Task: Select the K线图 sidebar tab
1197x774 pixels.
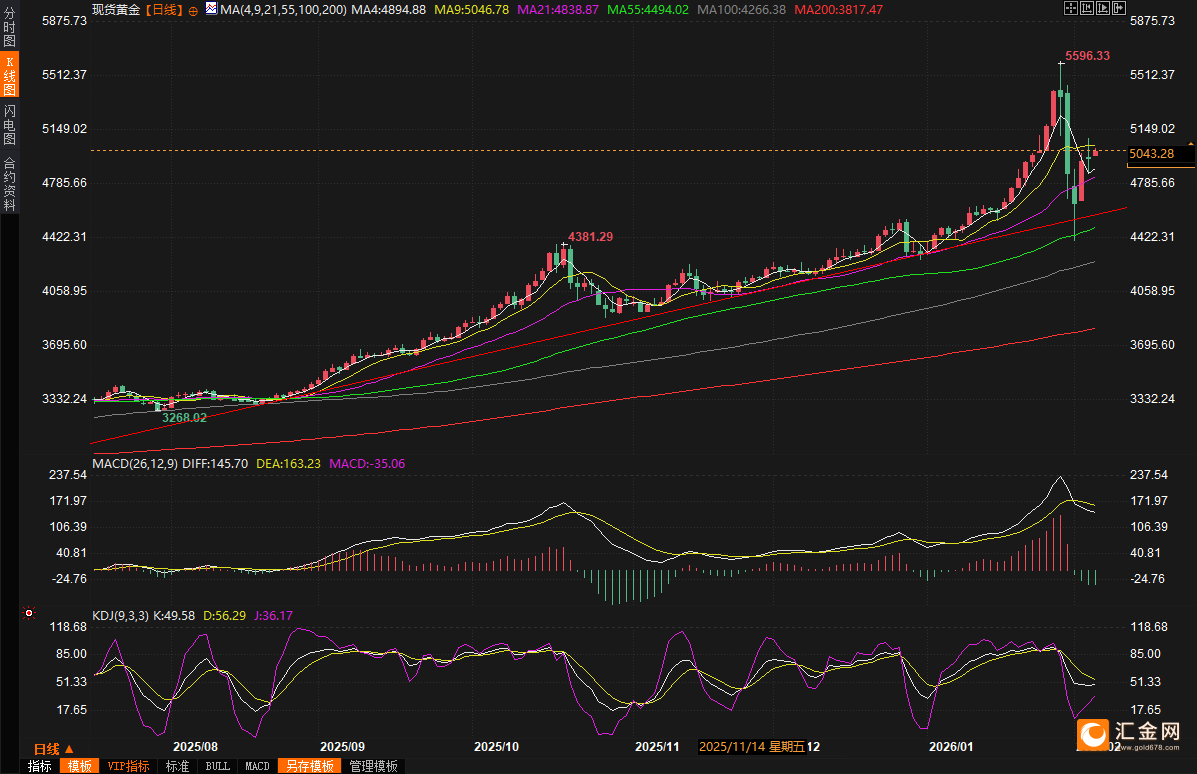Action: pos(9,75)
